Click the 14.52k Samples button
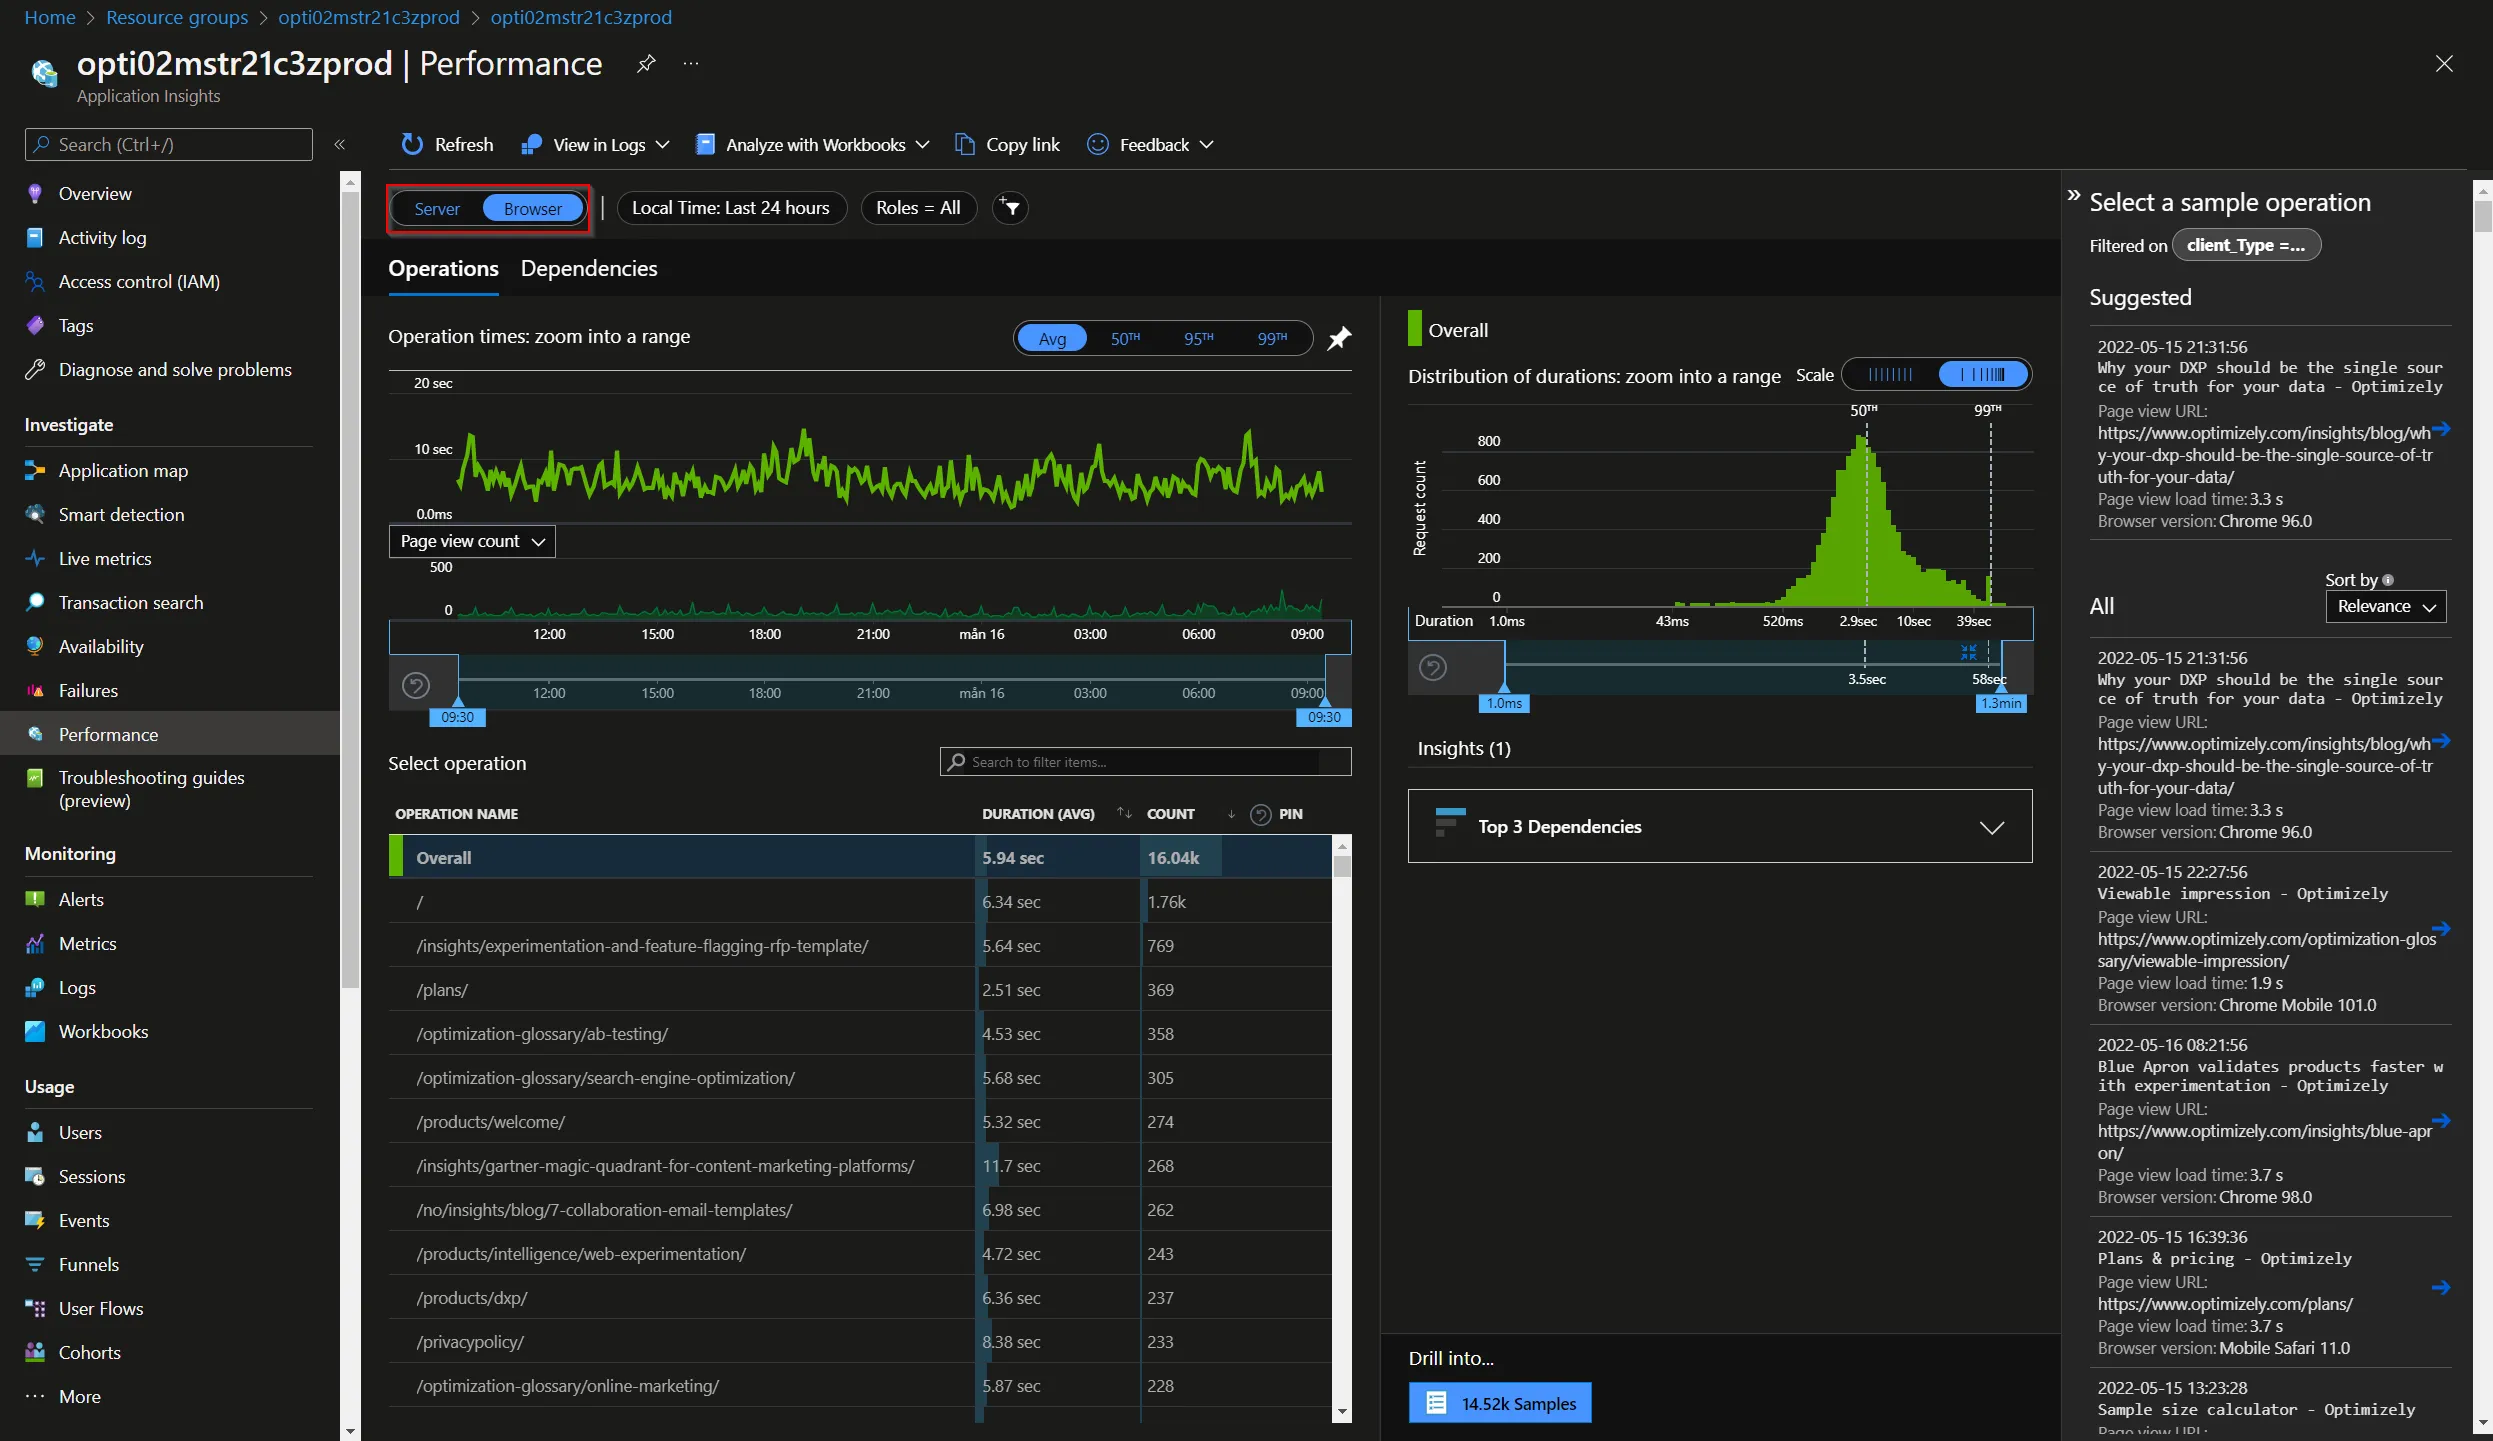 click(1500, 1403)
